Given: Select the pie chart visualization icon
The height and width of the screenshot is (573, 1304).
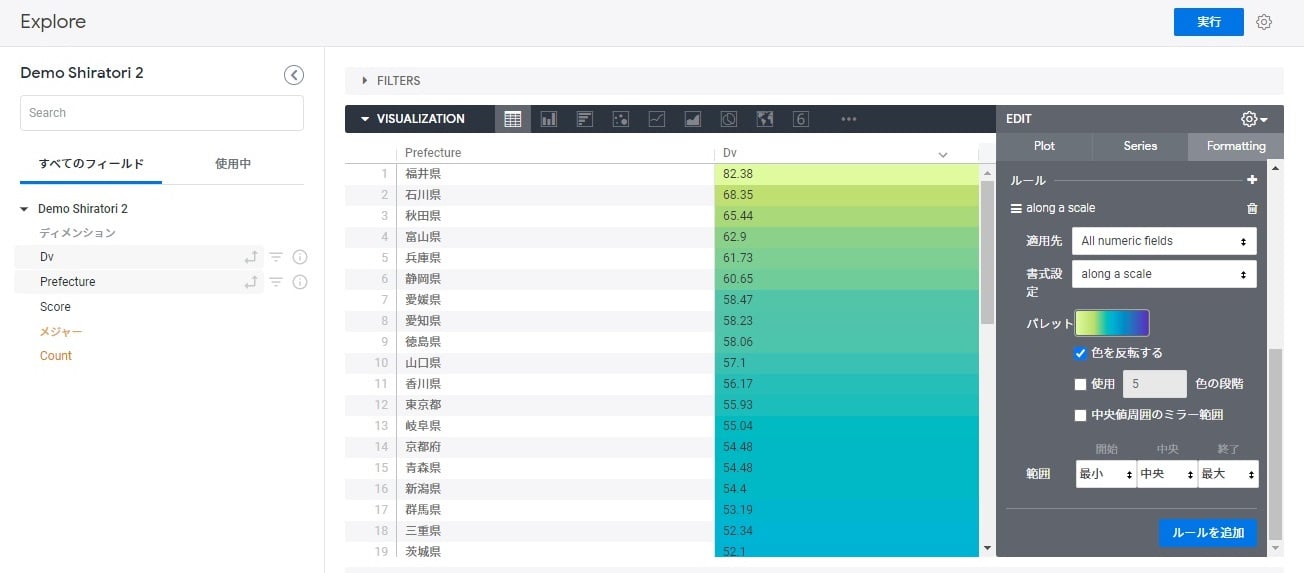Looking at the screenshot, I should 729,119.
